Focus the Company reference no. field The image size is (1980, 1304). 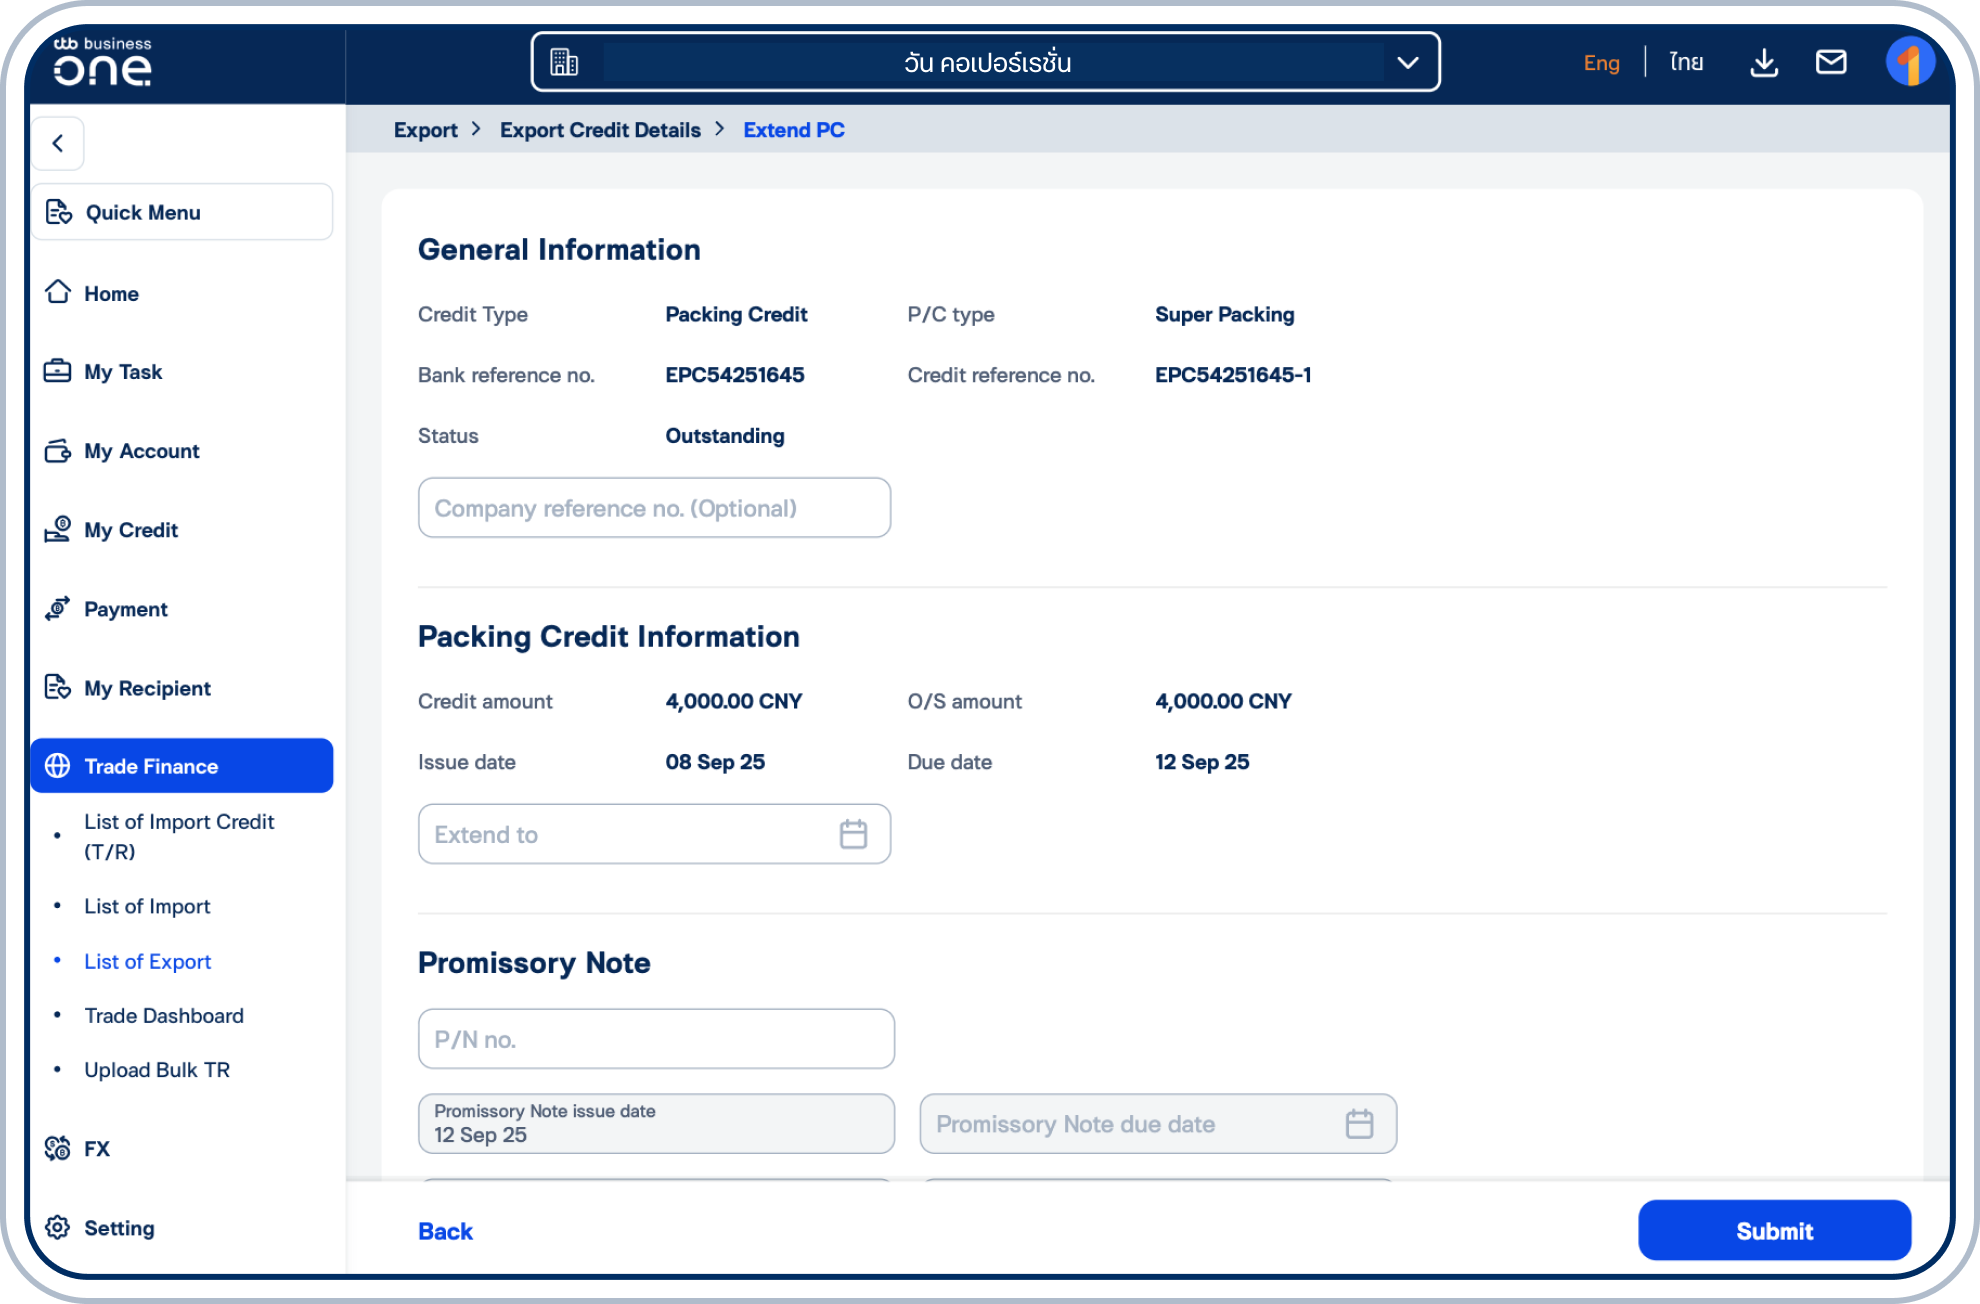(654, 508)
